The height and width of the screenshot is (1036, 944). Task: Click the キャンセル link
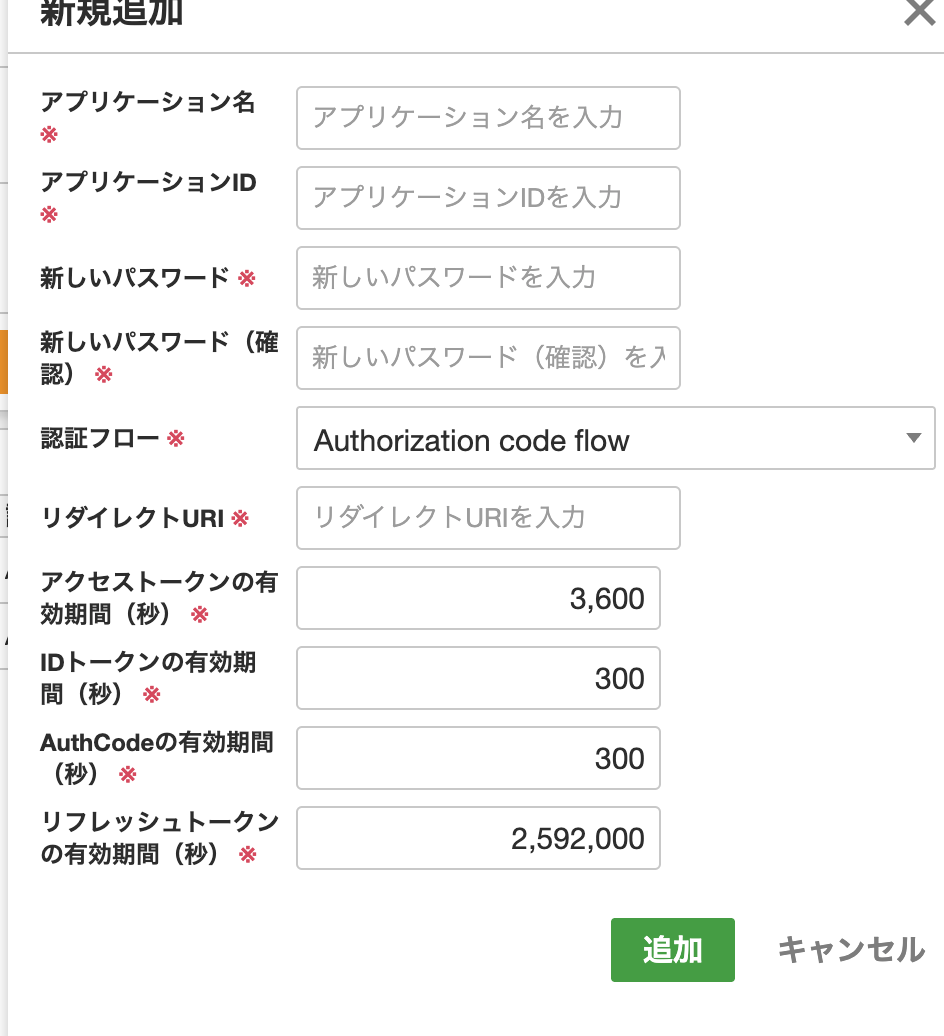[851, 950]
